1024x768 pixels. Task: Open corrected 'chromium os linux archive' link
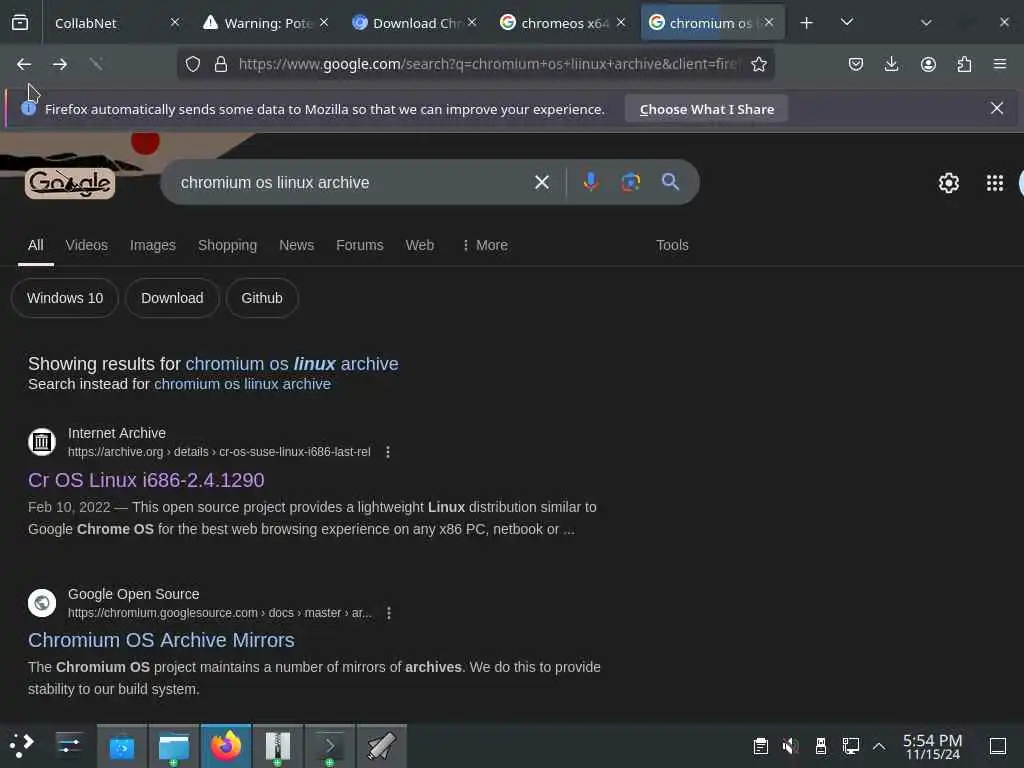click(292, 364)
